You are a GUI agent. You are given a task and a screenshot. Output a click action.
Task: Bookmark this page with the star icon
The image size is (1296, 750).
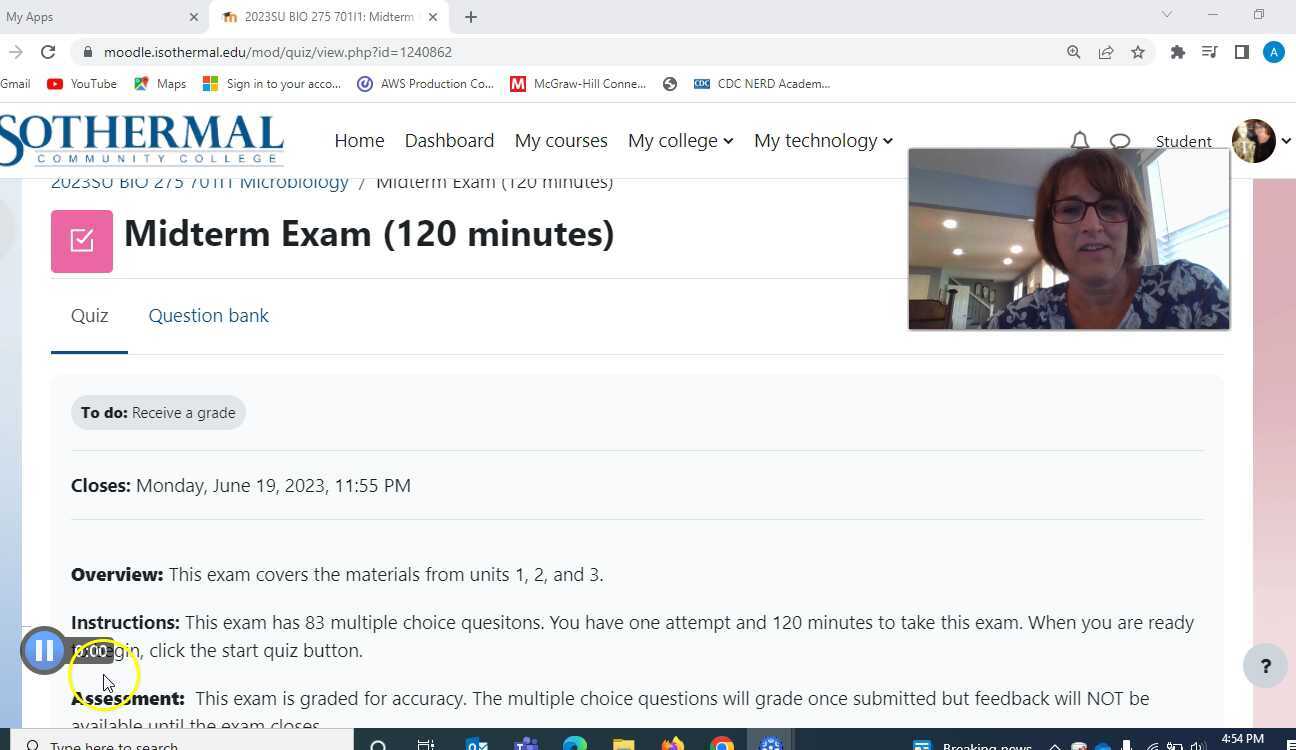(x=1139, y=52)
